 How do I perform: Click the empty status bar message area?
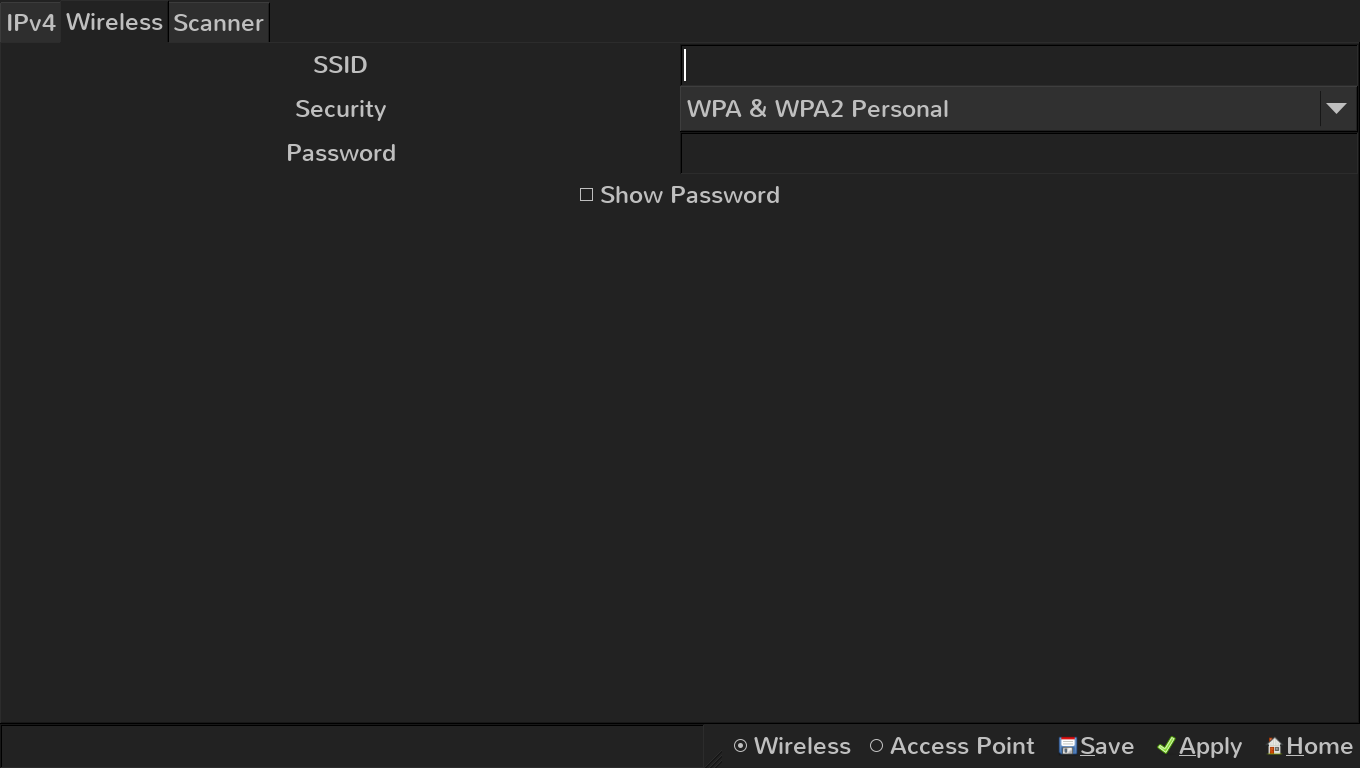[x=351, y=746]
